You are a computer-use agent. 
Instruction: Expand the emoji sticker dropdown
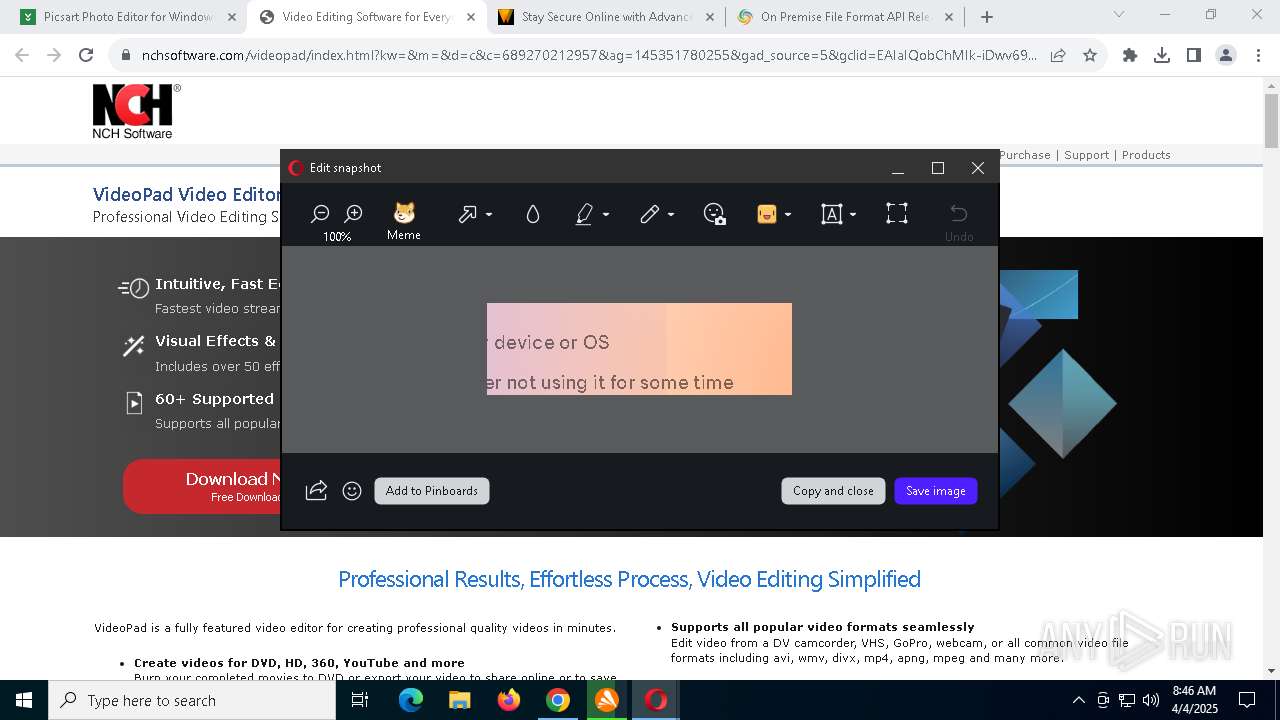pos(788,215)
